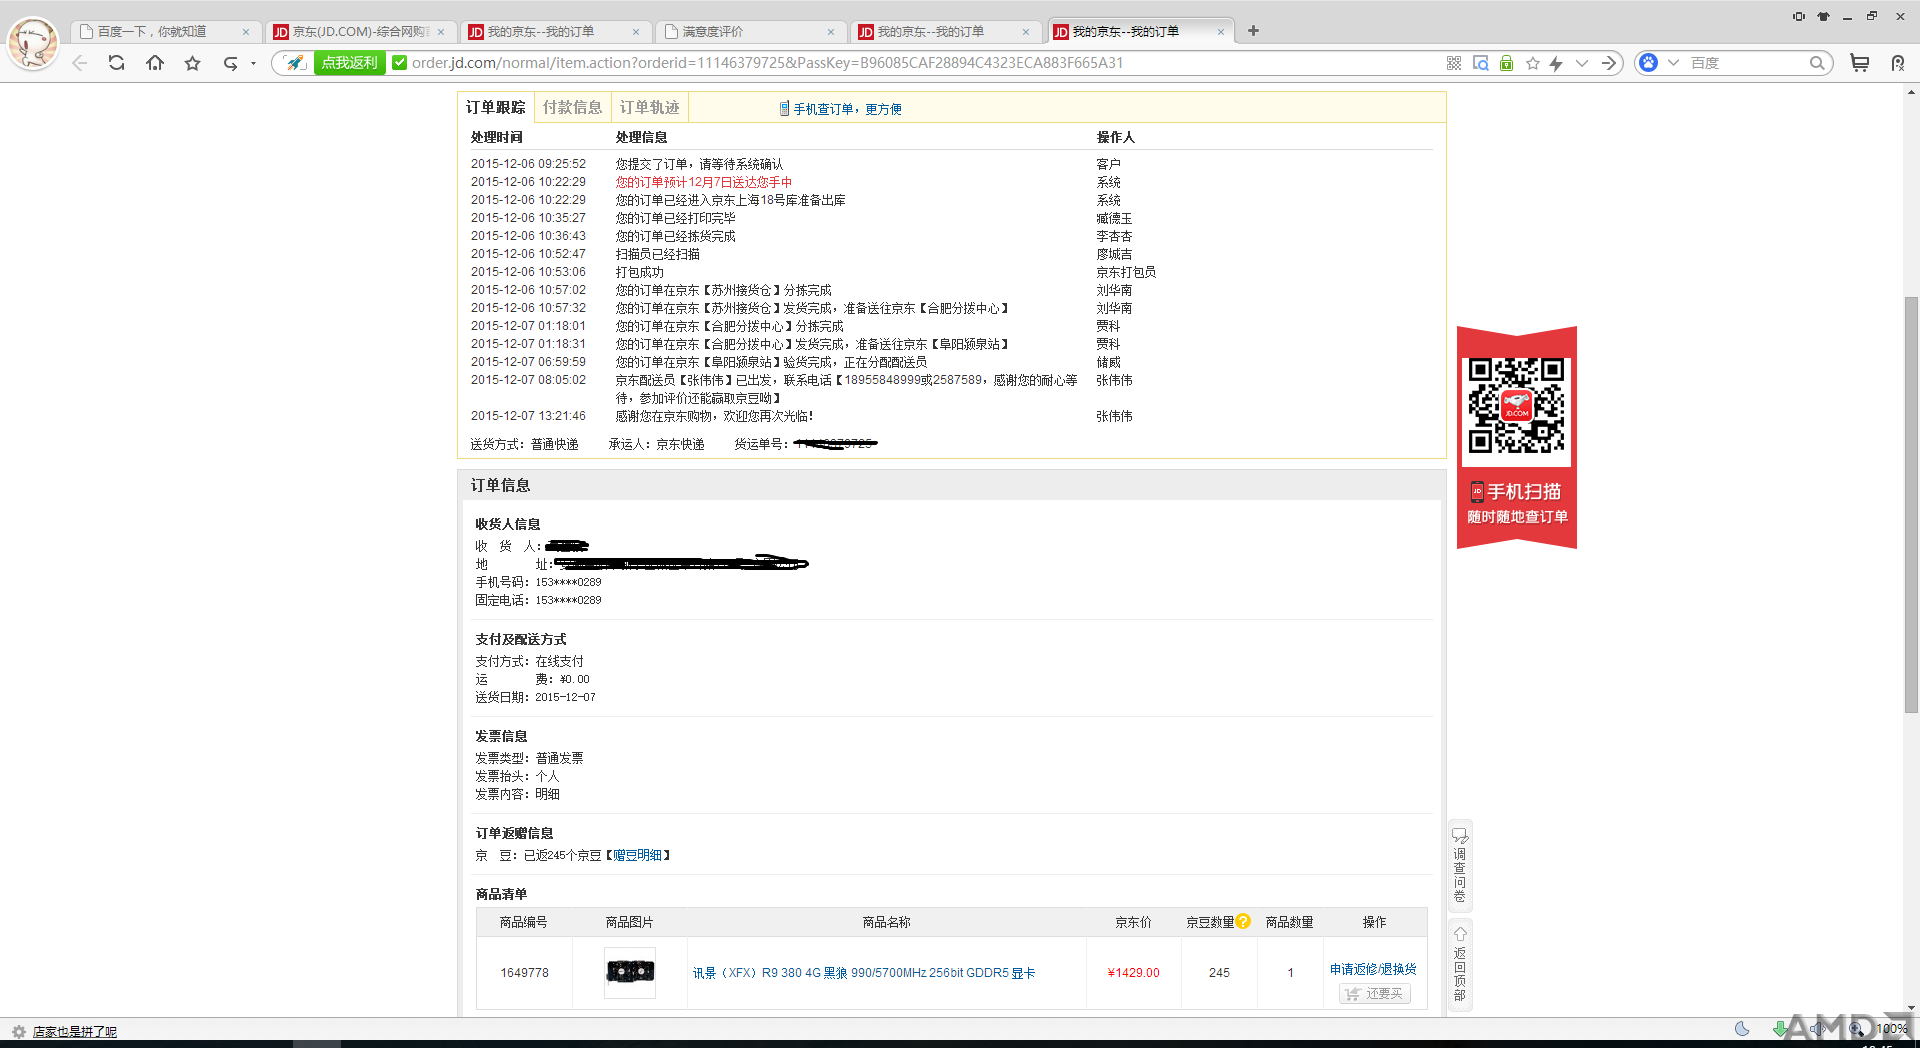Click the scroll down arrow of scrollbar
Screen dimensions: 1920x1048
tap(1911, 1009)
